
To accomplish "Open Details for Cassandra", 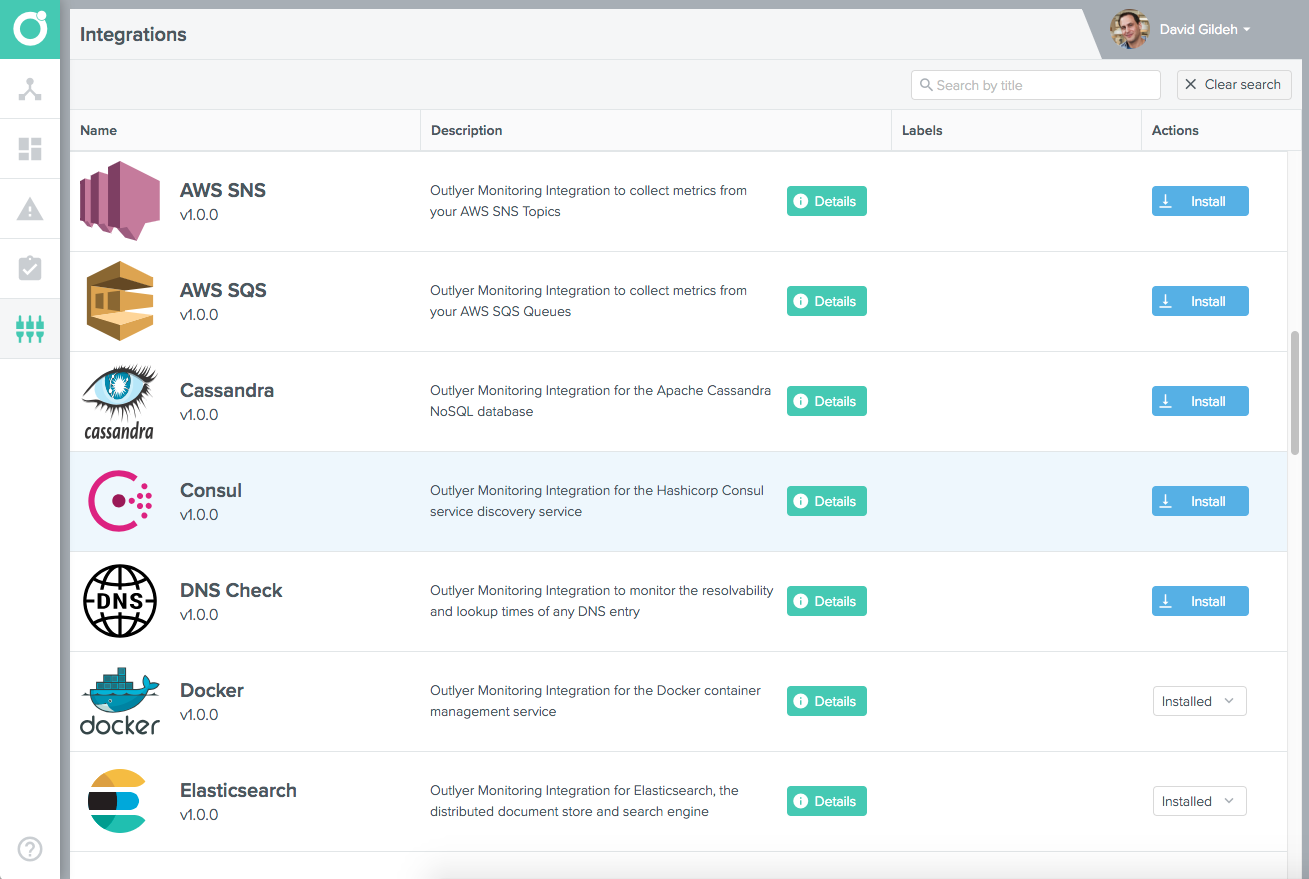I will click(827, 401).
